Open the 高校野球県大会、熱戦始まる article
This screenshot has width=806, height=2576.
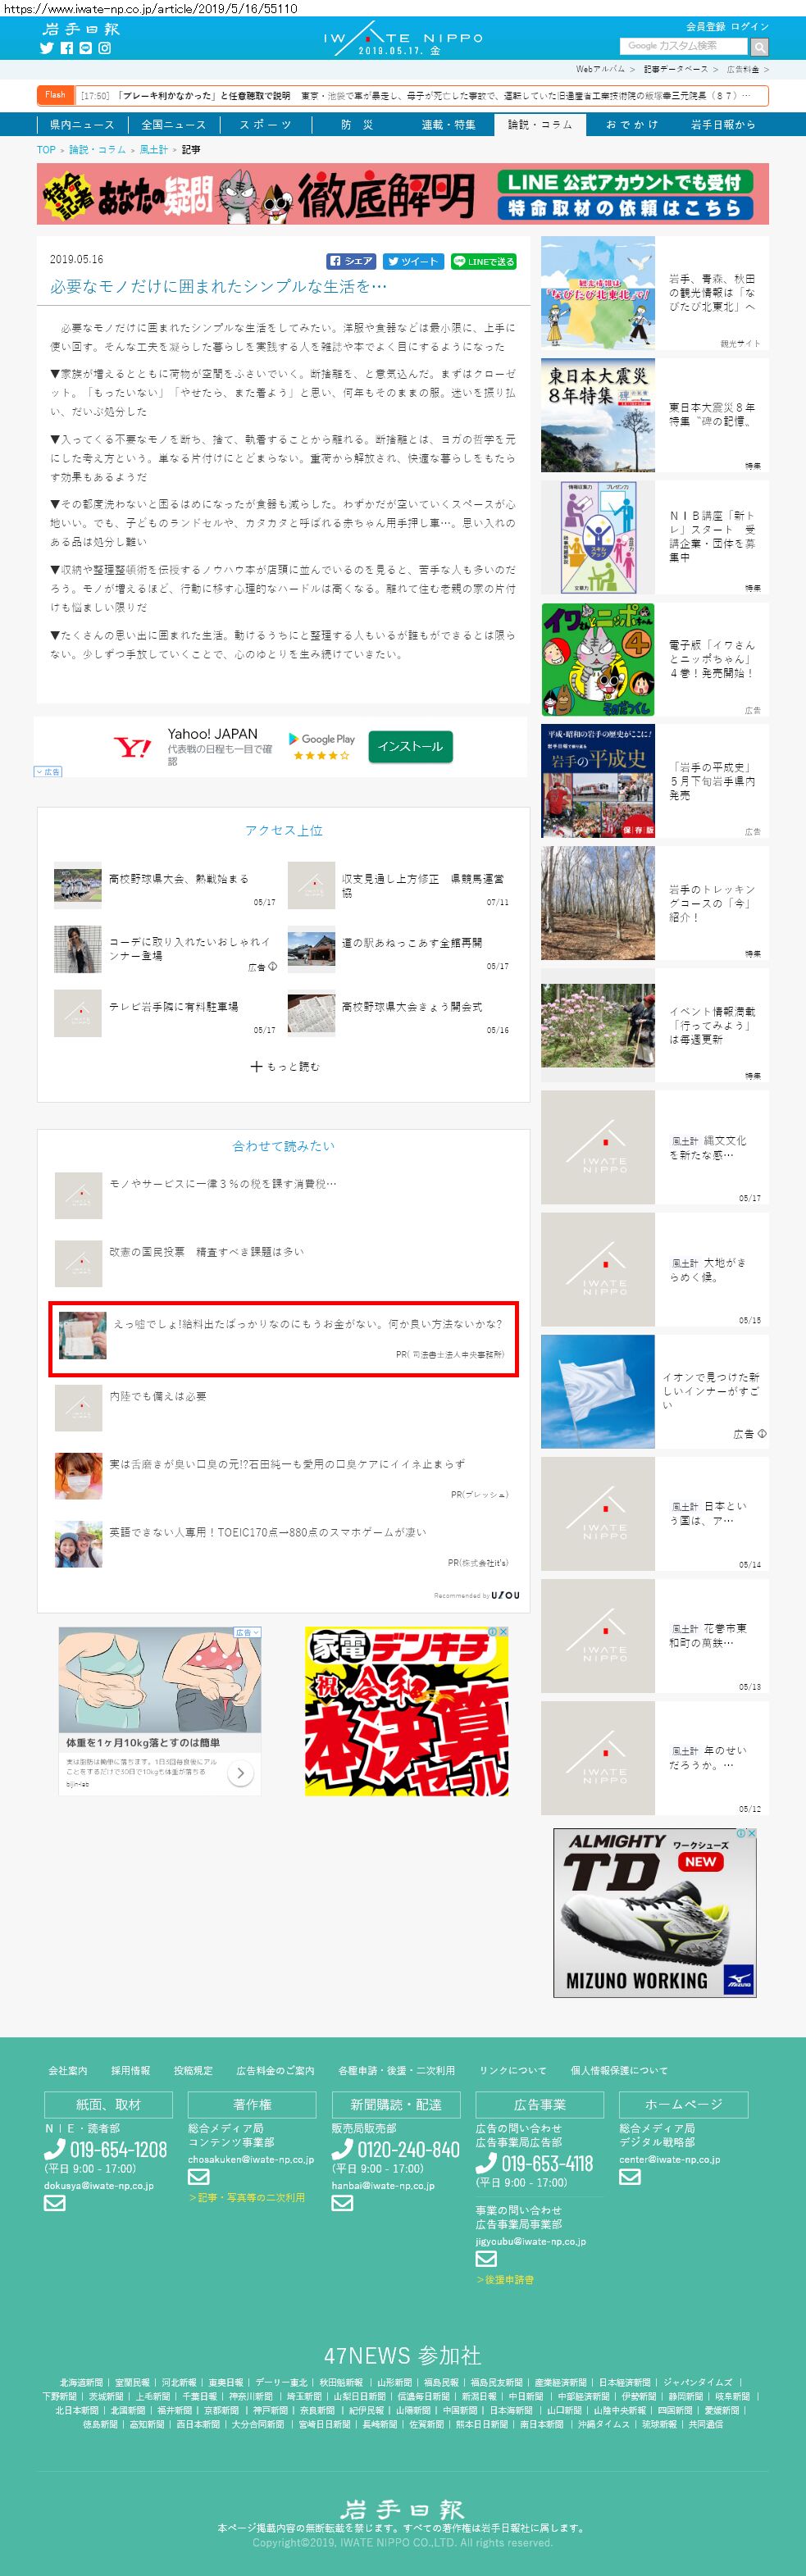pyautogui.click(x=178, y=878)
